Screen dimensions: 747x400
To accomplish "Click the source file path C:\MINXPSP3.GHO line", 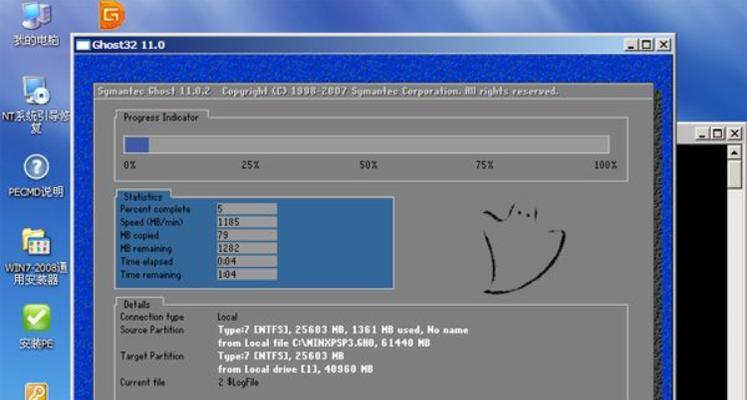I will [324, 343].
